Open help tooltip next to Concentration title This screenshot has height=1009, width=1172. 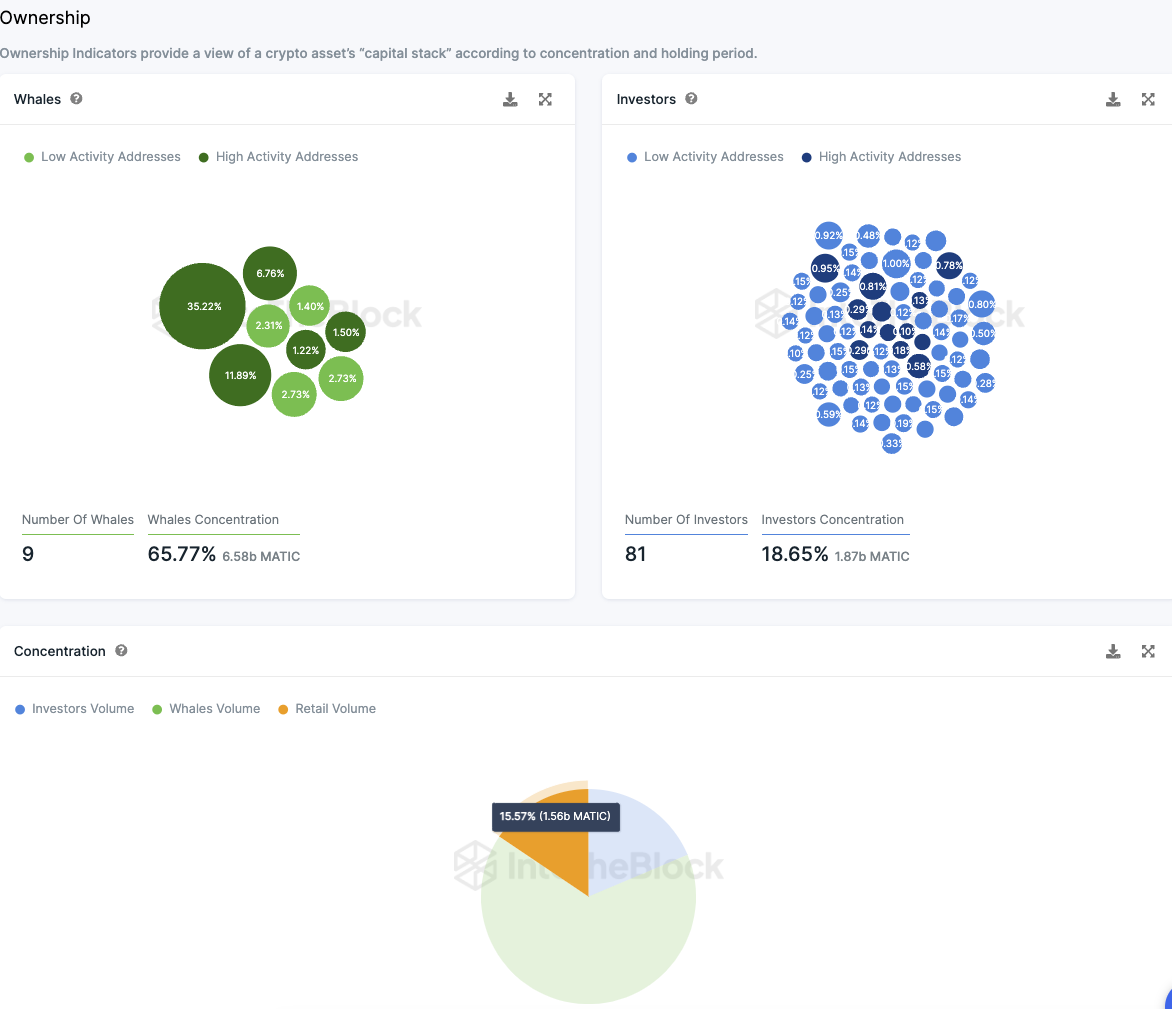click(121, 650)
